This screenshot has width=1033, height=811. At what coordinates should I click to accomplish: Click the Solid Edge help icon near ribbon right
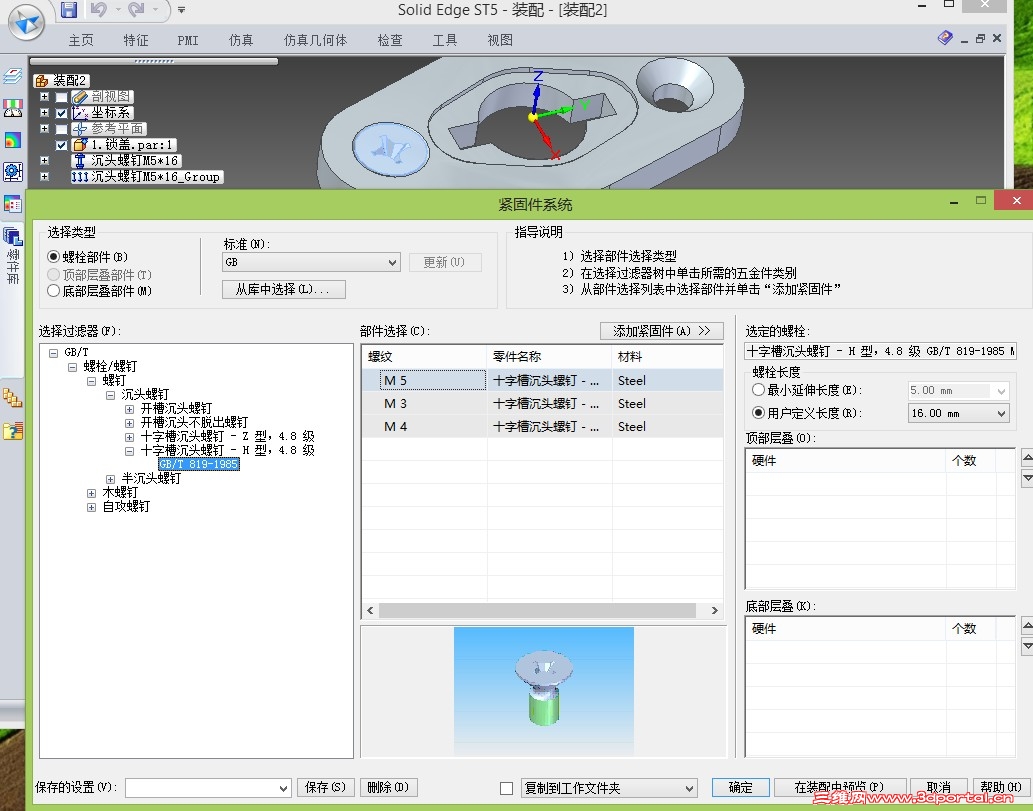[945, 38]
